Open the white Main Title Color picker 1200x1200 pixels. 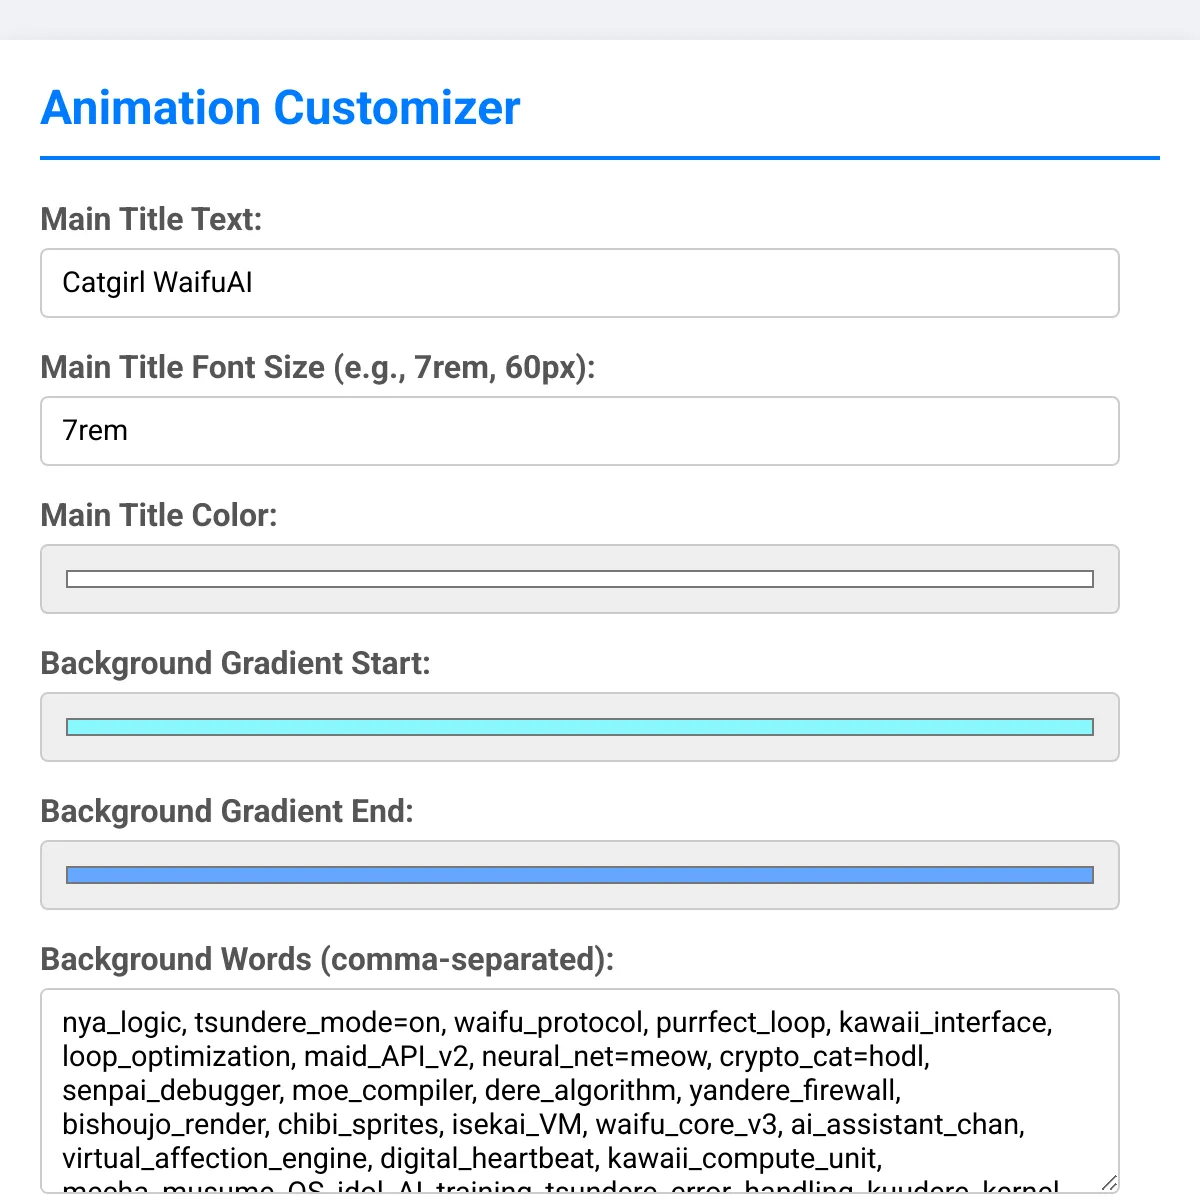(579, 579)
